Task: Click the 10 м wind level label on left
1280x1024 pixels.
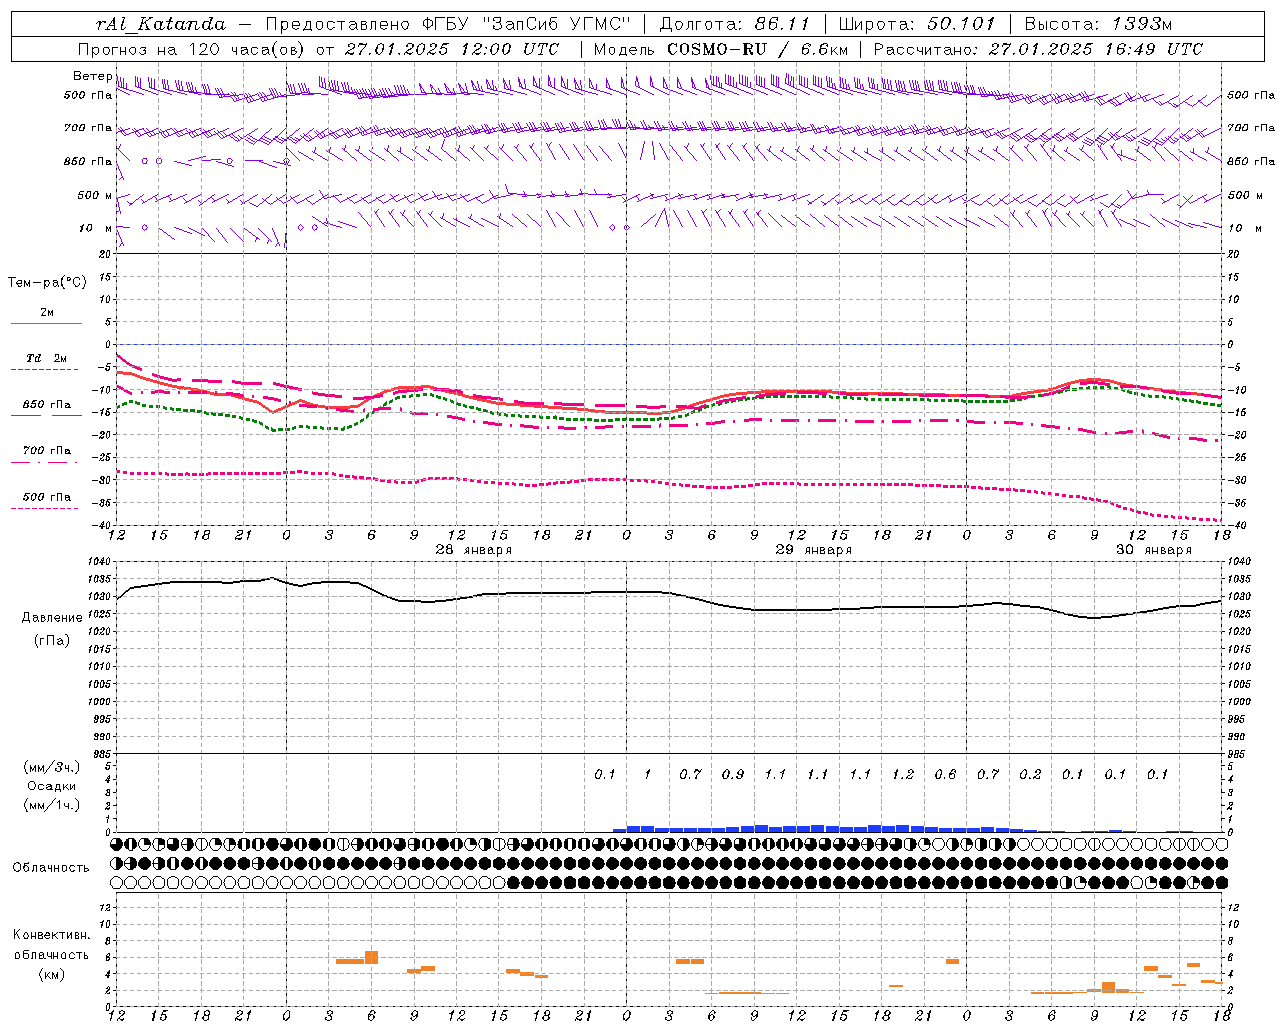Action: (95, 229)
